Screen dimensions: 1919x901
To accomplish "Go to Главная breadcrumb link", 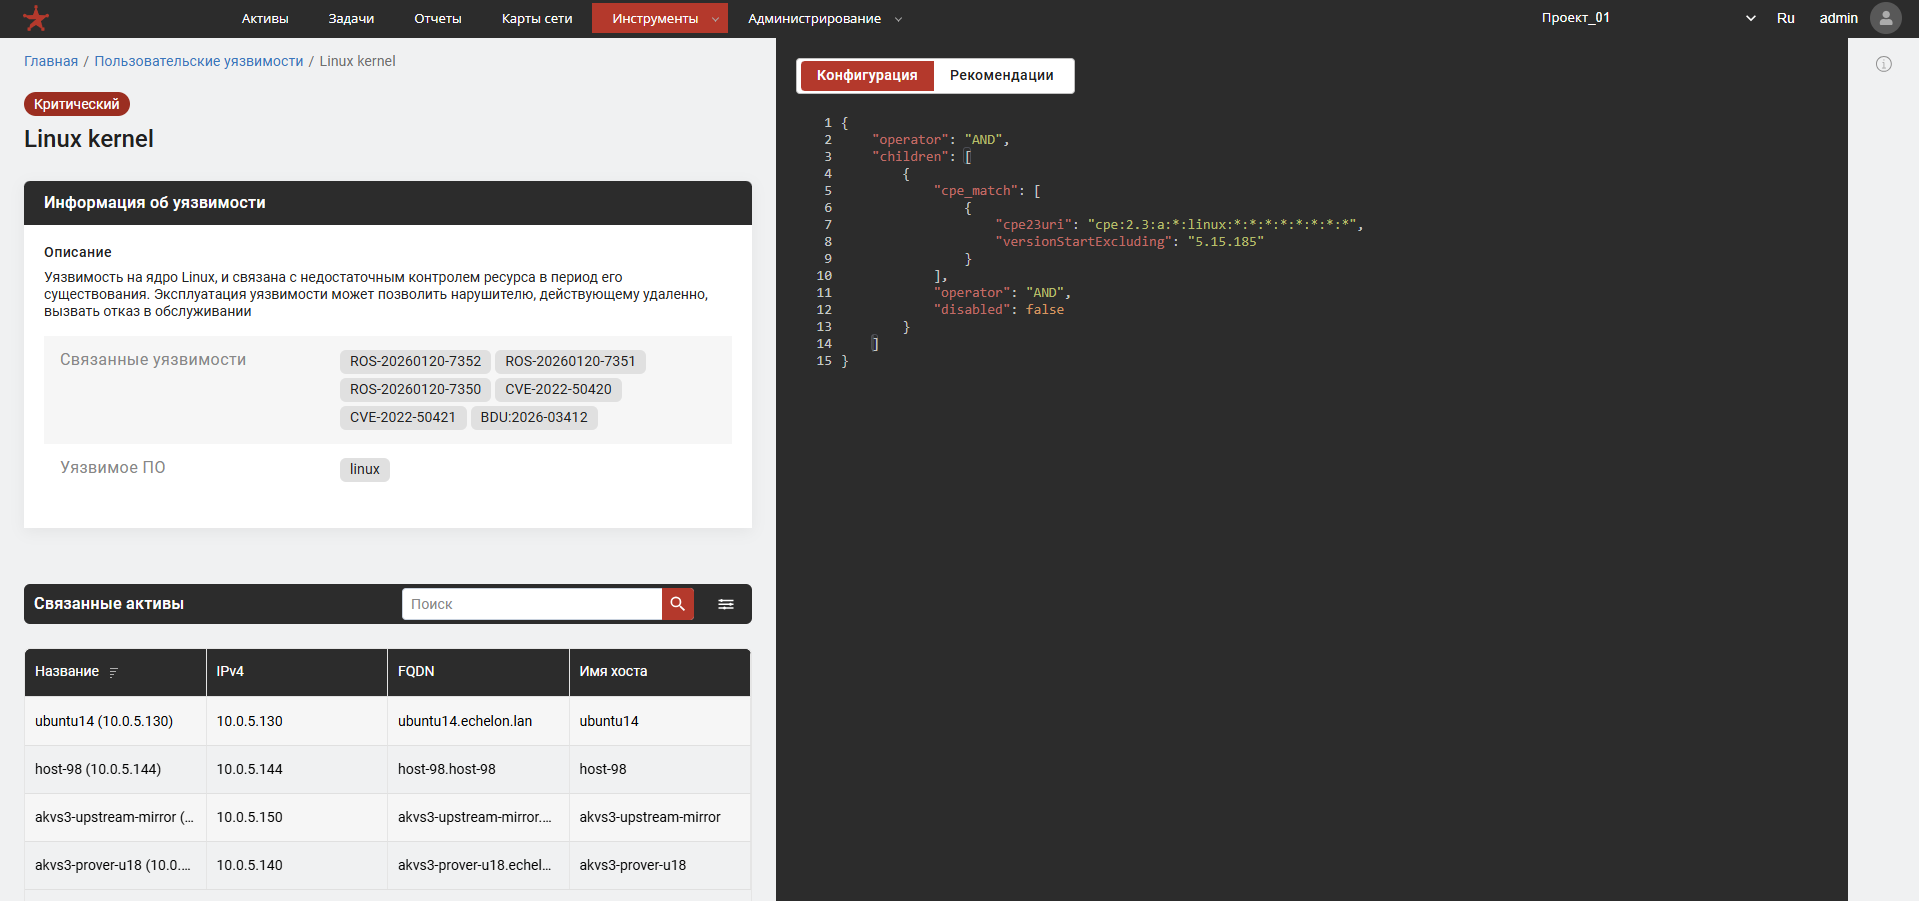I will click(51, 61).
